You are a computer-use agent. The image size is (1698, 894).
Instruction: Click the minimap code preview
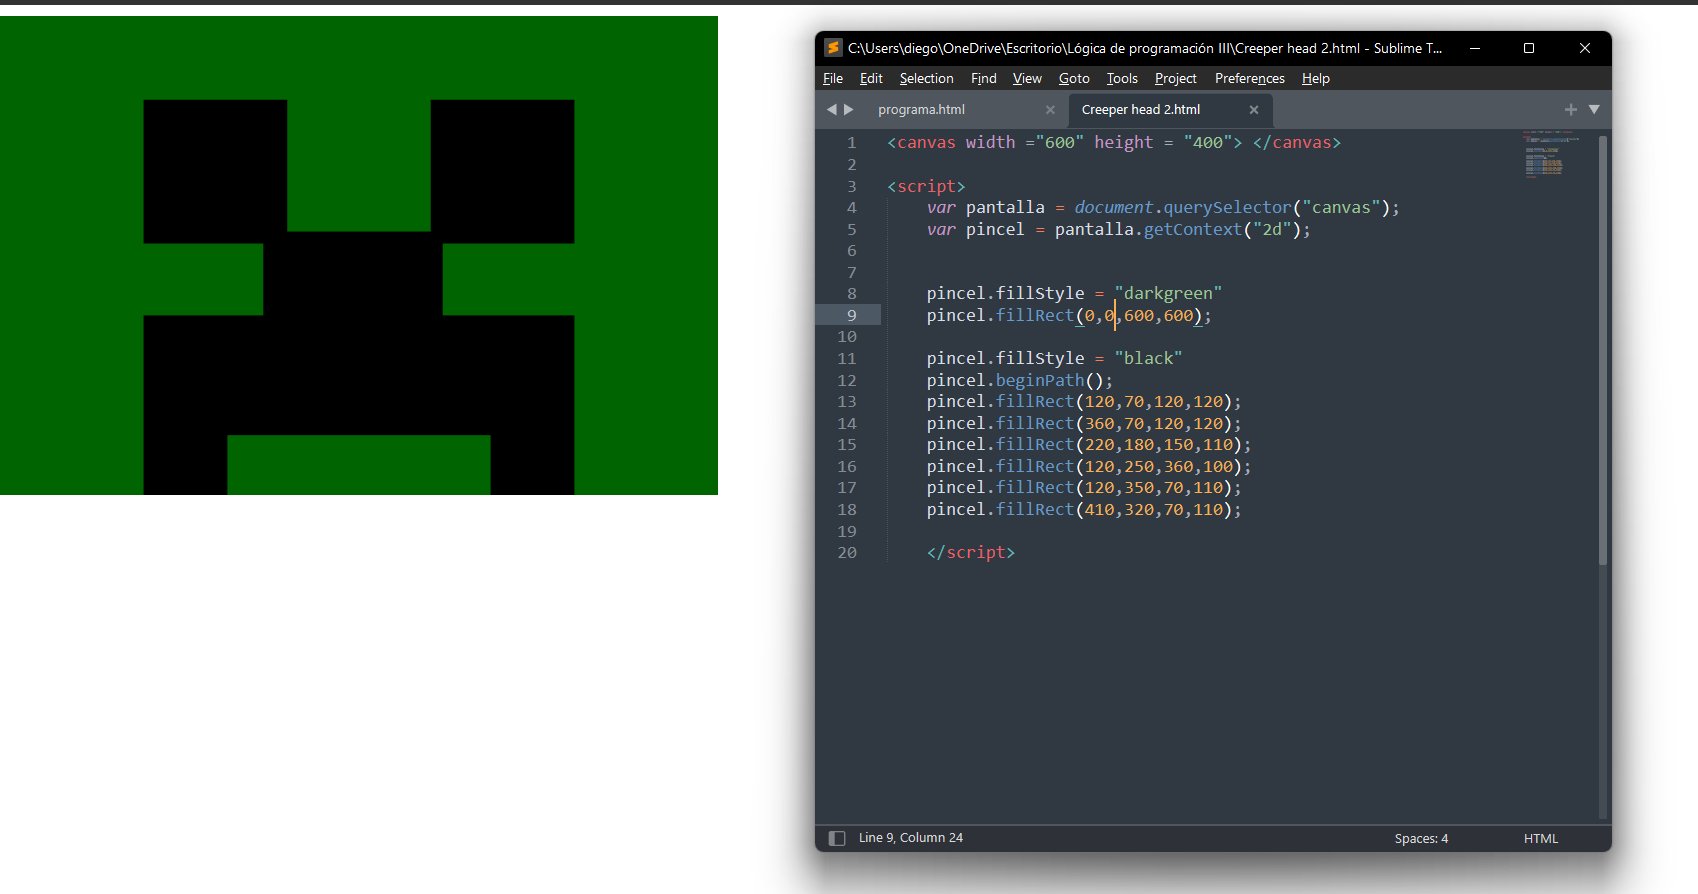pyautogui.click(x=1550, y=153)
